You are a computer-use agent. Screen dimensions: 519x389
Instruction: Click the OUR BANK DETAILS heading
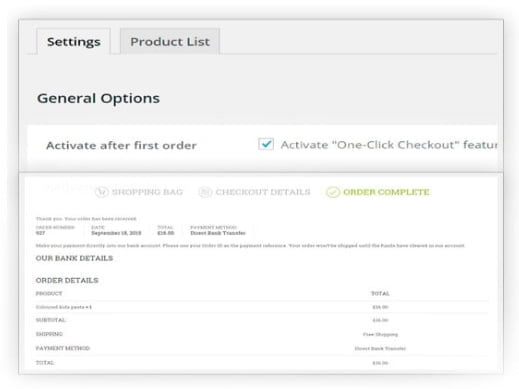(74, 258)
